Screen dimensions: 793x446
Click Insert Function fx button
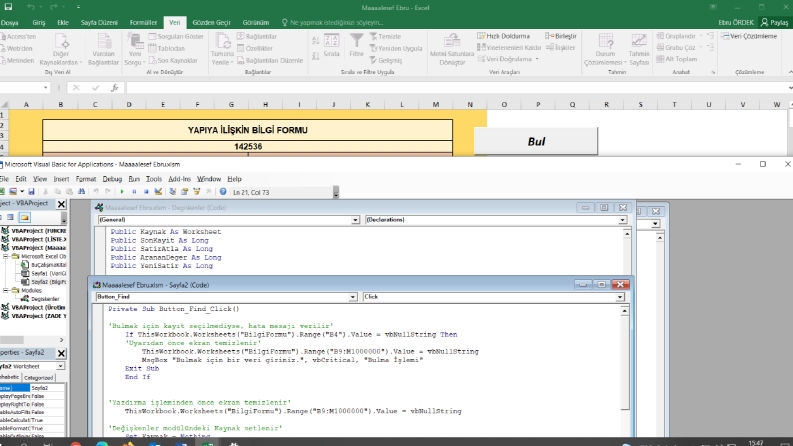coord(115,87)
